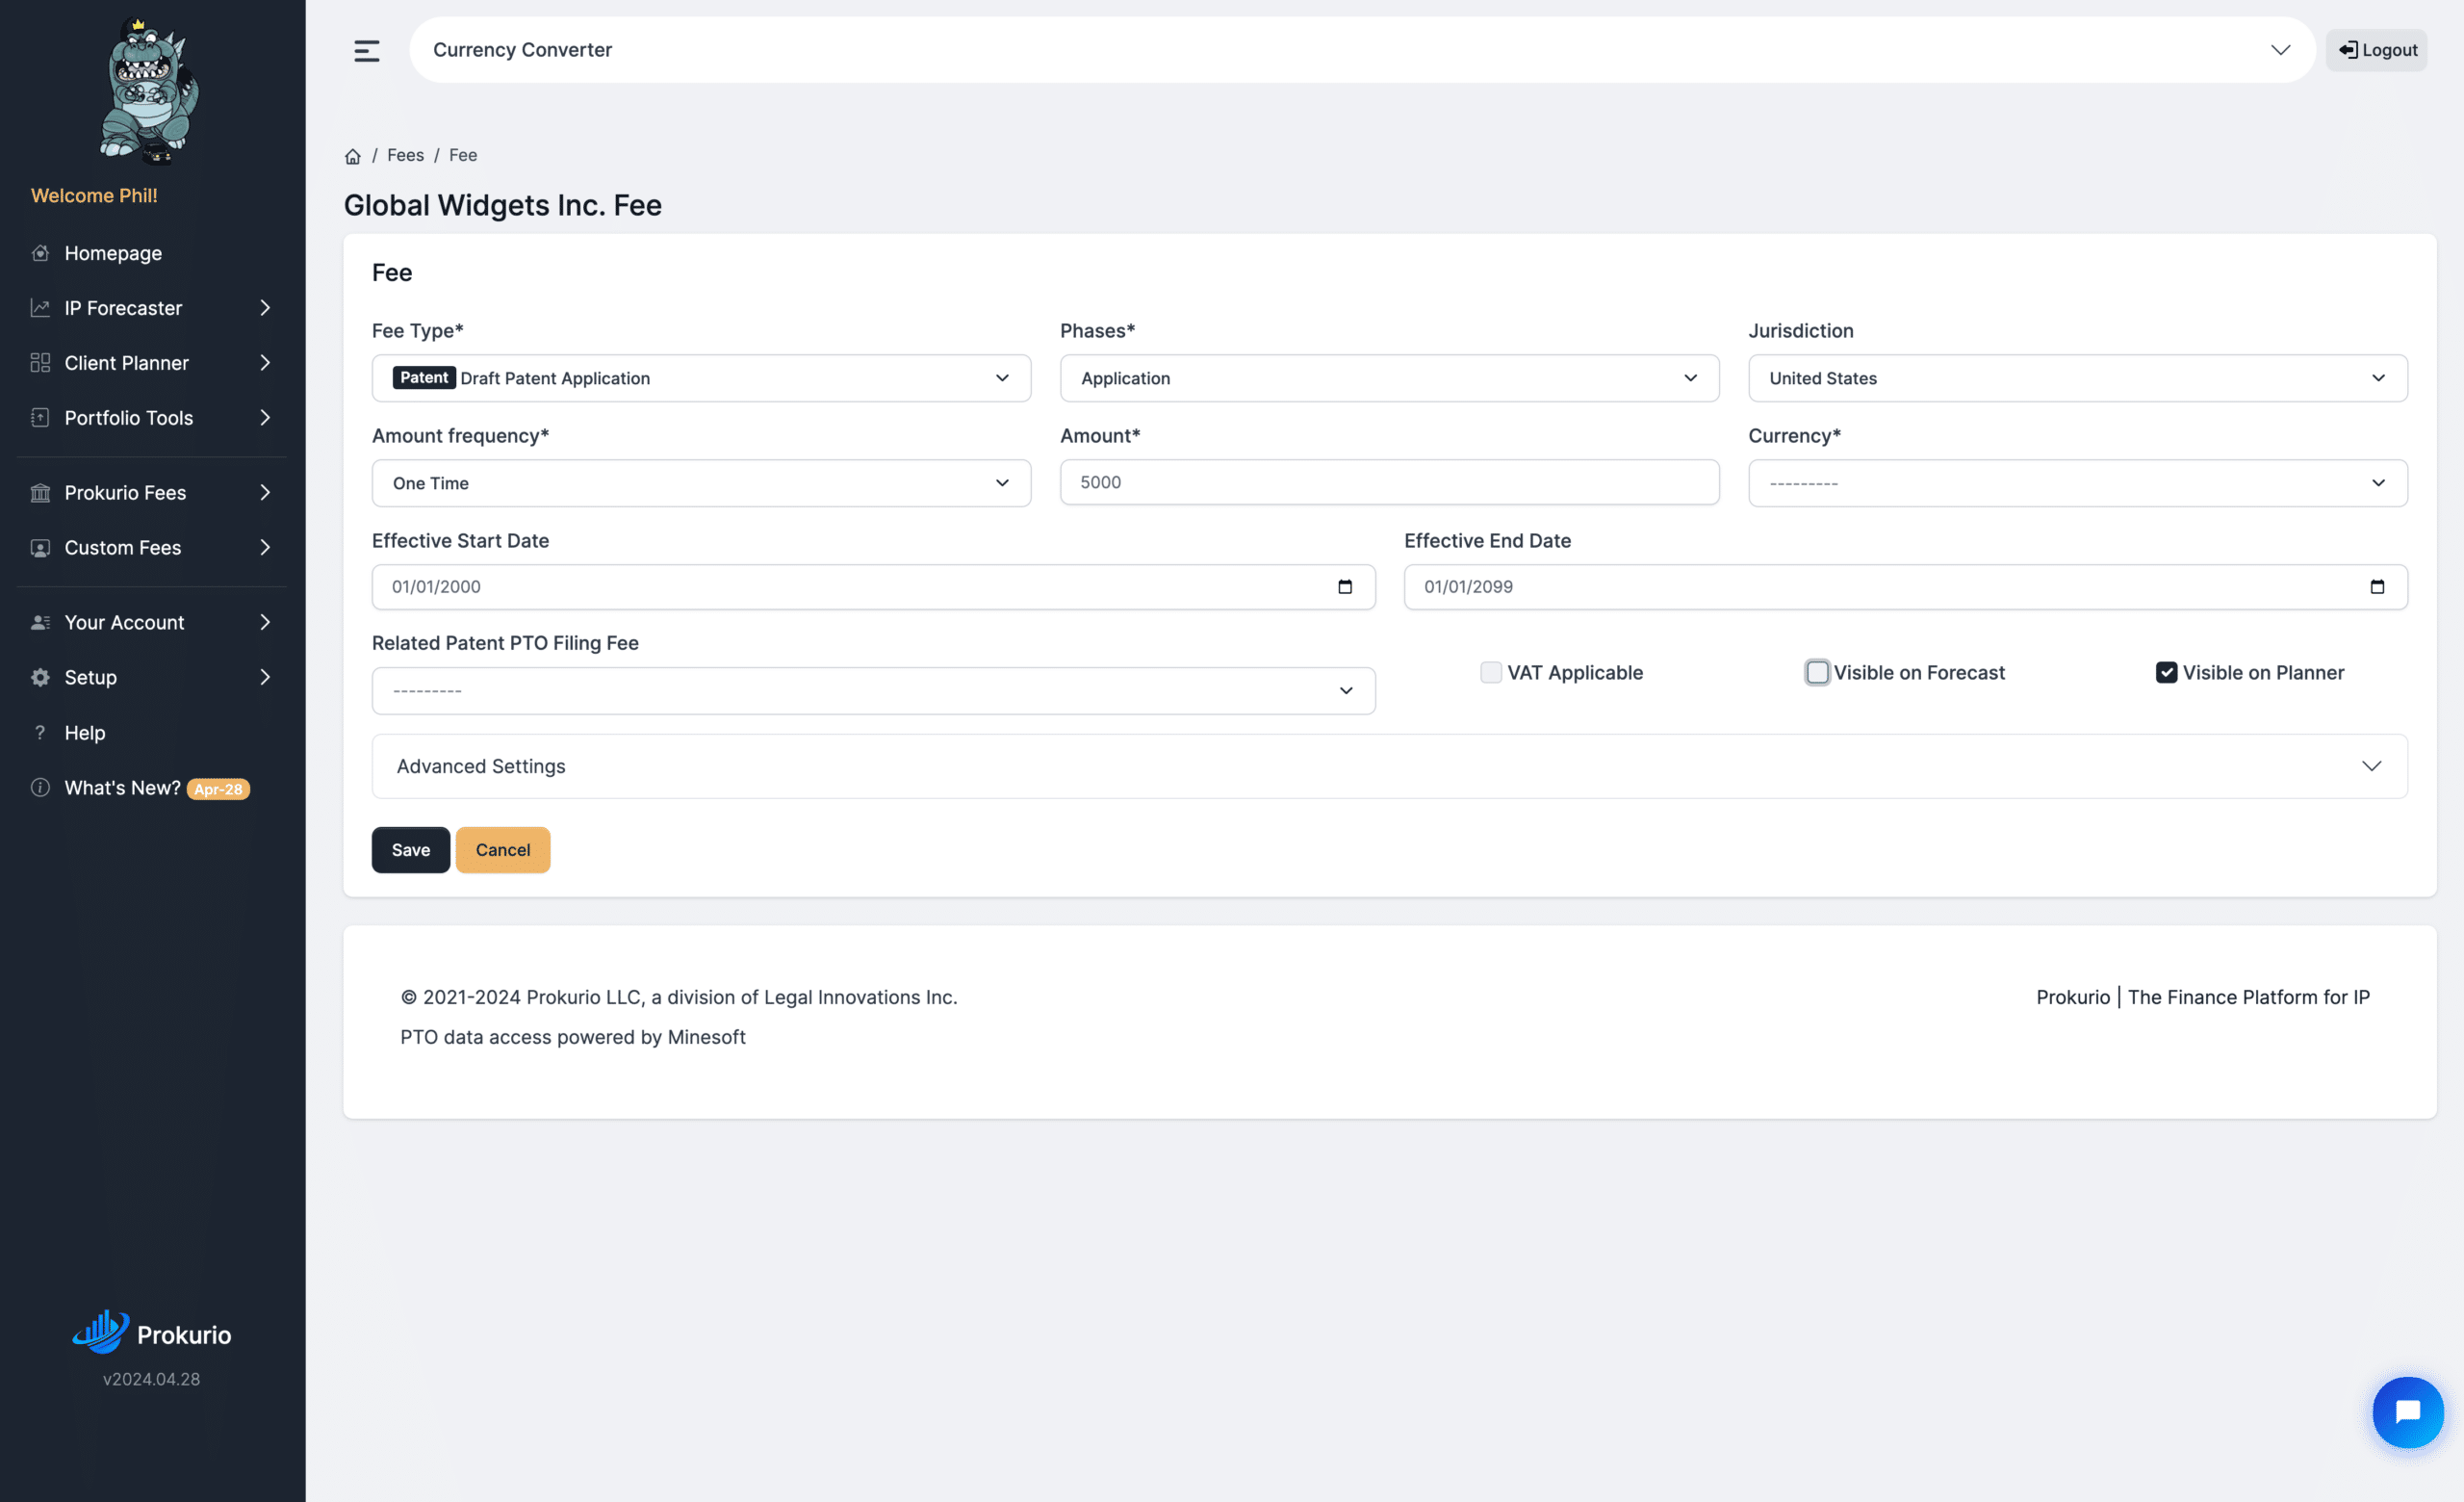Expand Client Planner sidebar menu
The width and height of the screenshot is (2464, 1502).
[152, 363]
